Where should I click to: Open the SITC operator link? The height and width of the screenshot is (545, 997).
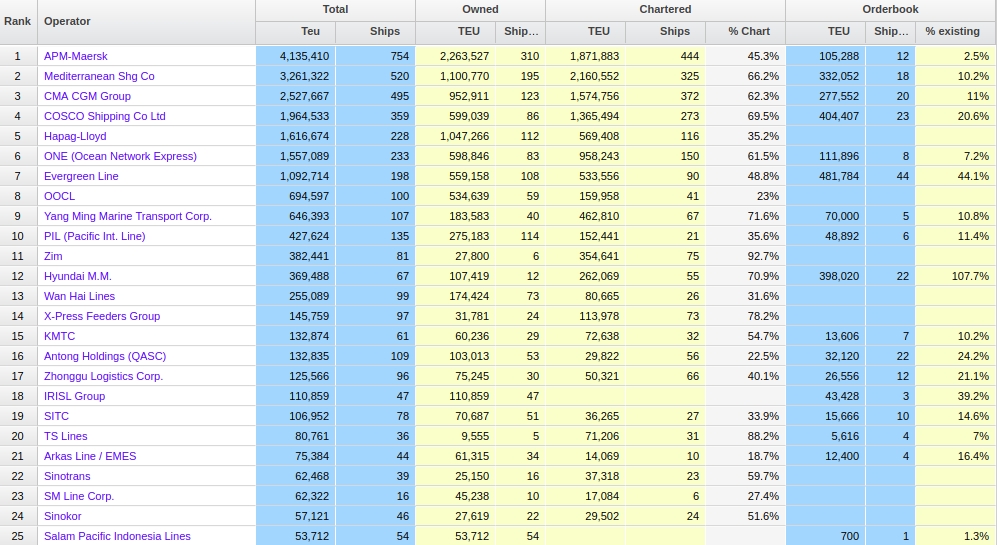point(56,417)
